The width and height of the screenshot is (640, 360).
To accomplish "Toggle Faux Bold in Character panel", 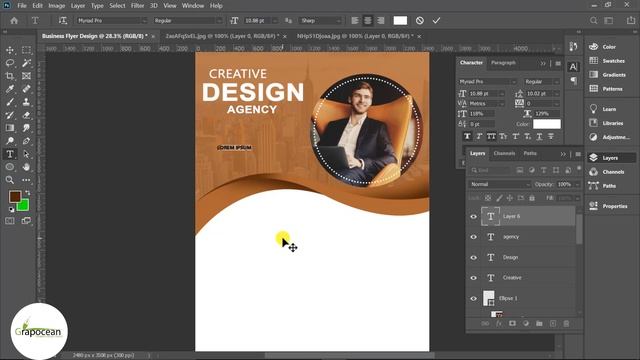I will point(467,136).
